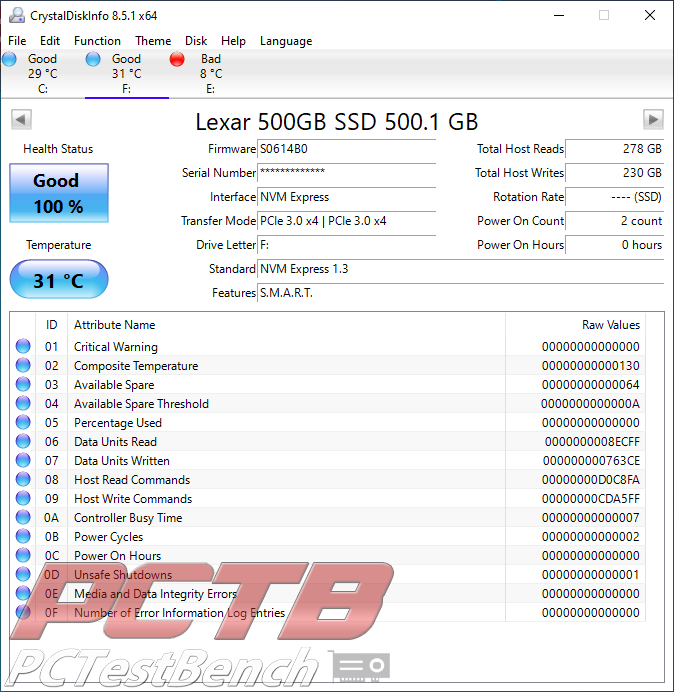Screen dimensions: 674x692
Task: Click the status orb for Unsafe Shutdowns
Action: (x=23, y=574)
